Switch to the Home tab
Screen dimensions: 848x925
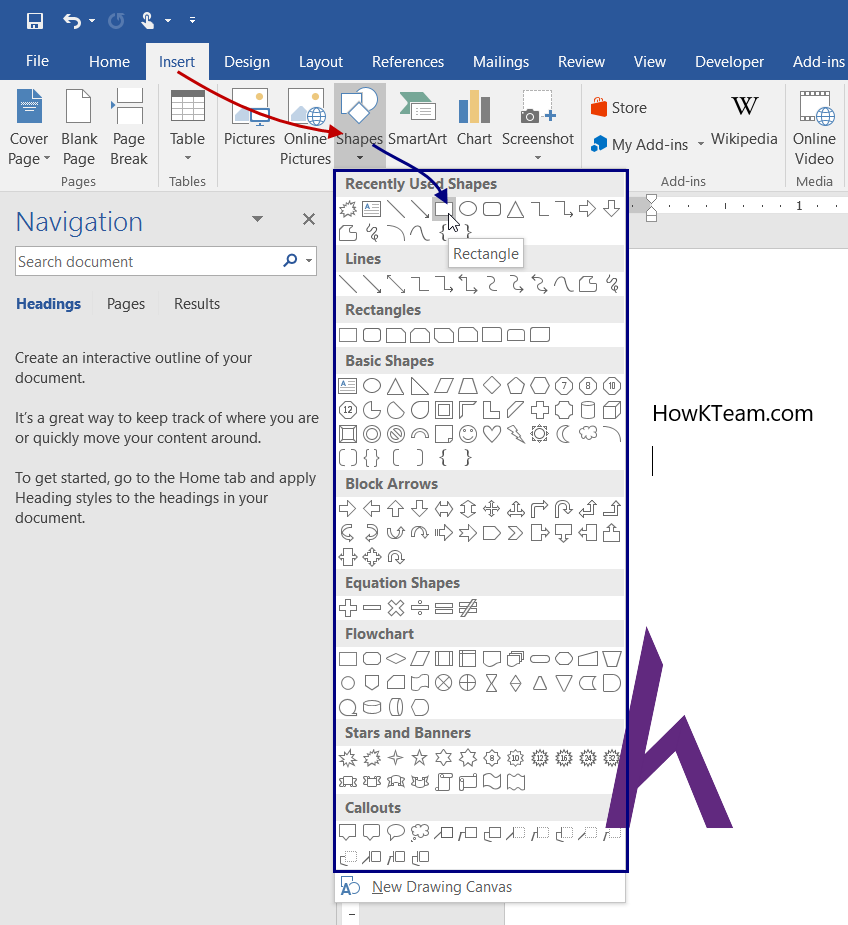coord(109,62)
